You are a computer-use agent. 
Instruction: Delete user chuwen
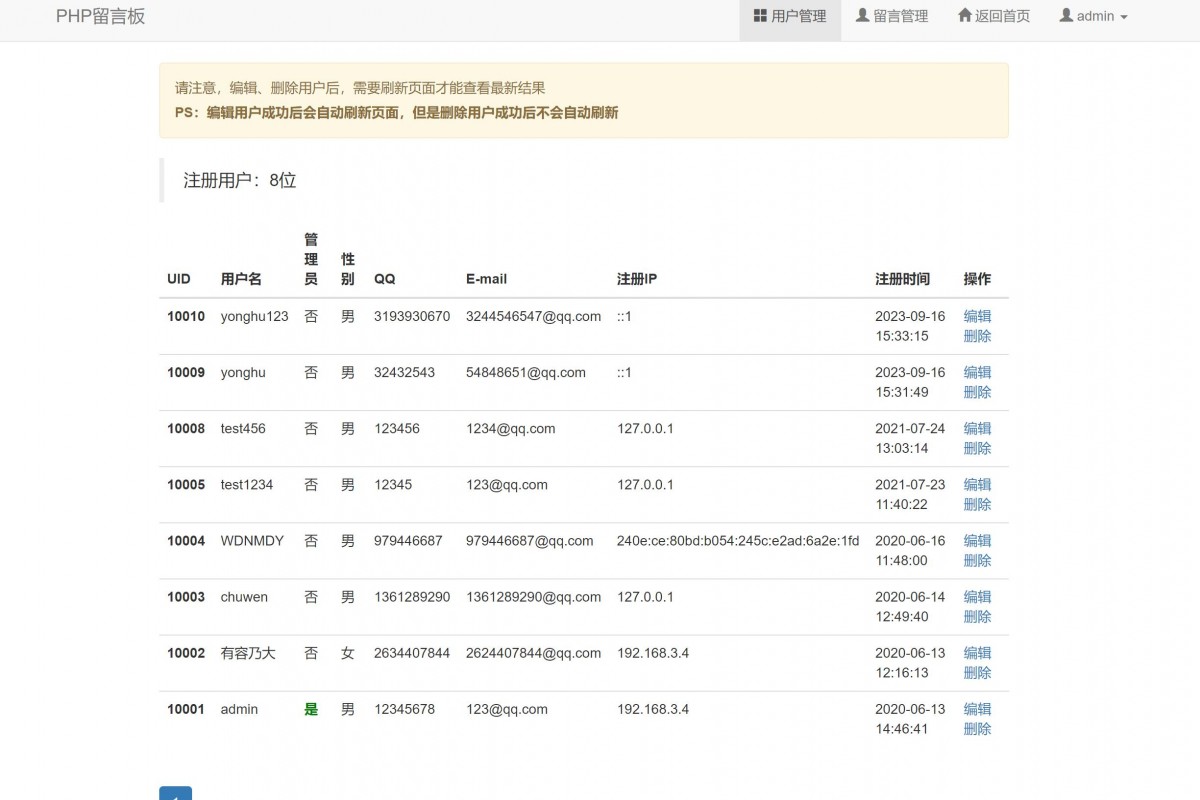(x=977, y=617)
